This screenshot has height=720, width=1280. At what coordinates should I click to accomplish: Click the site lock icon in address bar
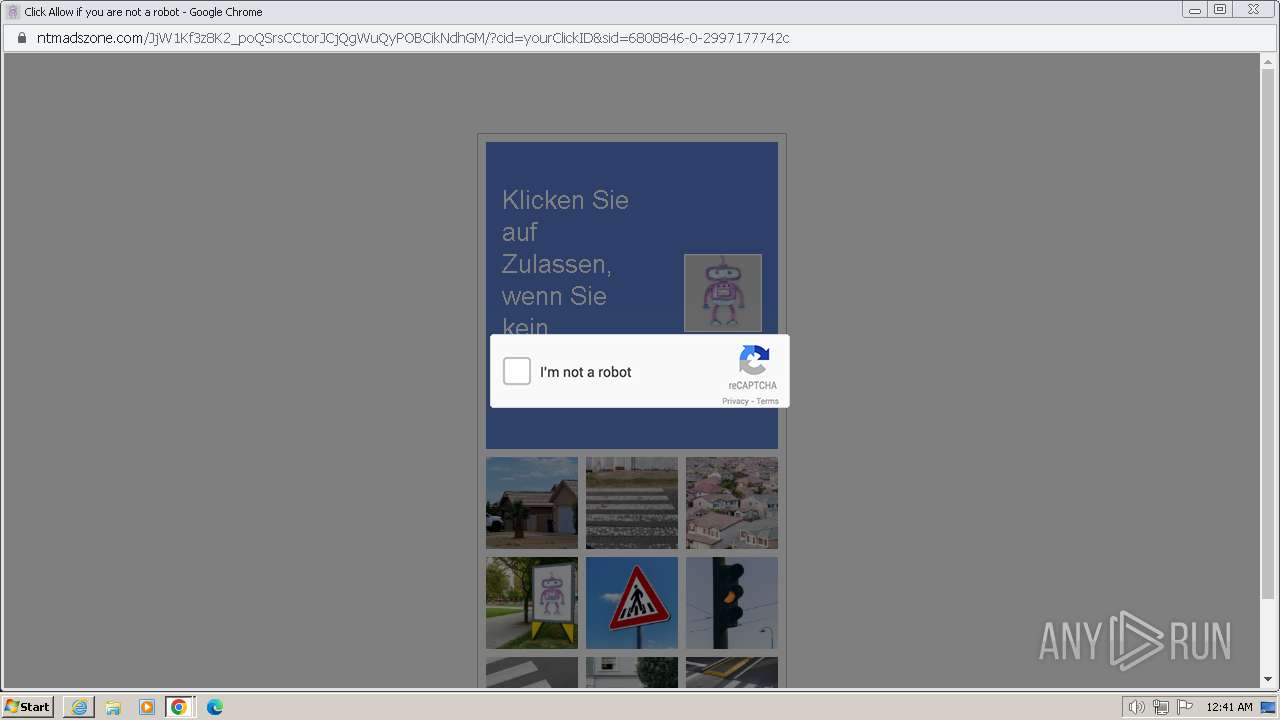pos(21,38)
